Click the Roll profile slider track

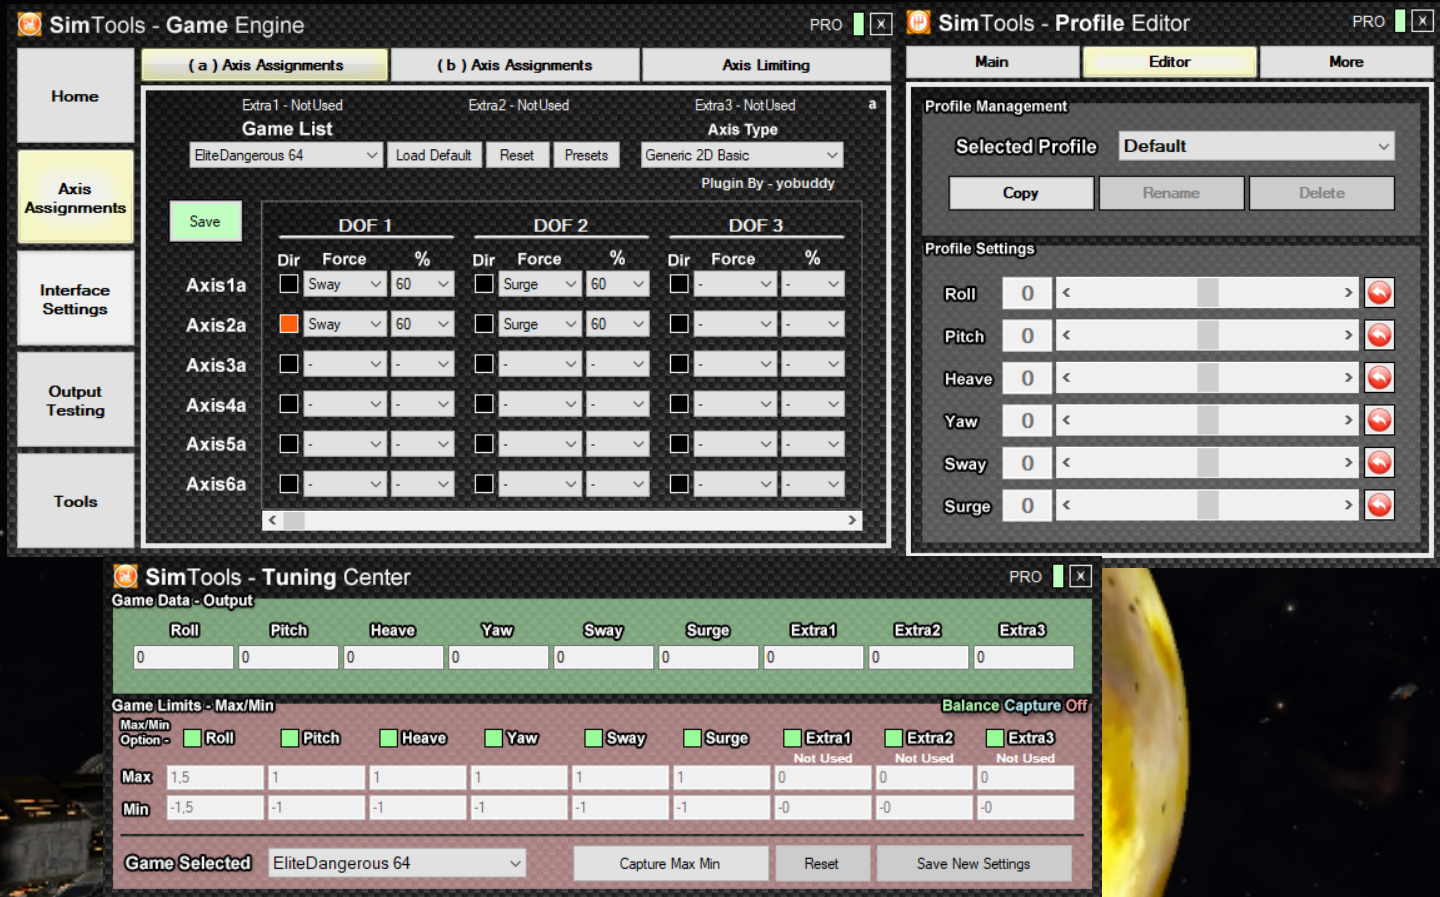point(1207,292)
